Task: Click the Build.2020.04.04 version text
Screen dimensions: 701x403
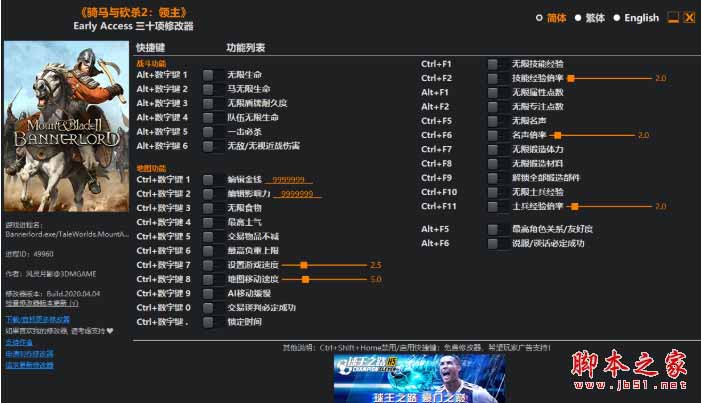Action: tap(73, 294)
